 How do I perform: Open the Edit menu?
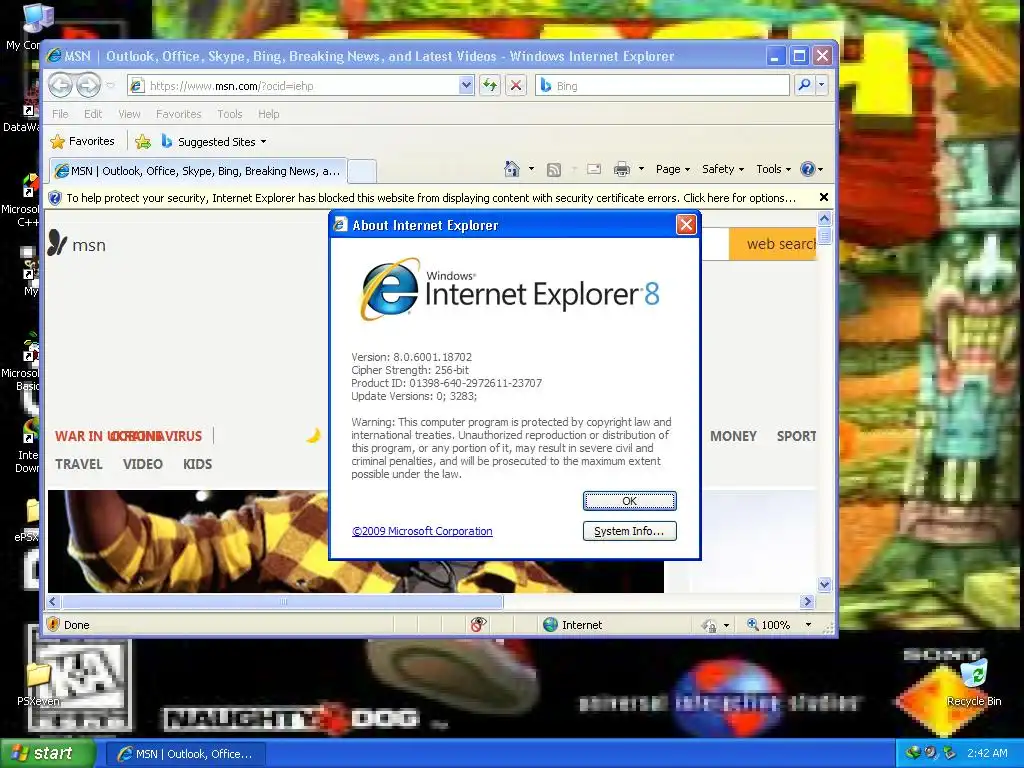click(x=93, y=114)
